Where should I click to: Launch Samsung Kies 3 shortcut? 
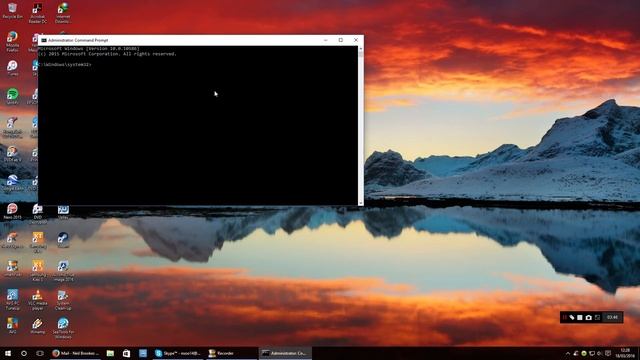pyautogui.click(x=38, y=271)
